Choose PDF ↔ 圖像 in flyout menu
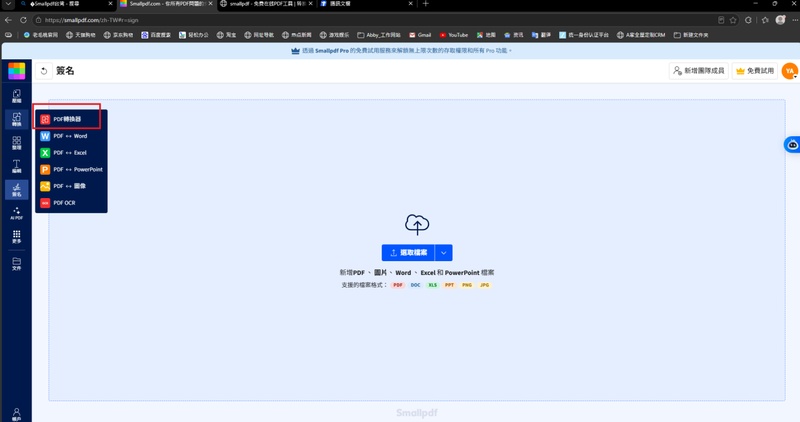Screen dimensions: 800x422 tap(71, 186)
